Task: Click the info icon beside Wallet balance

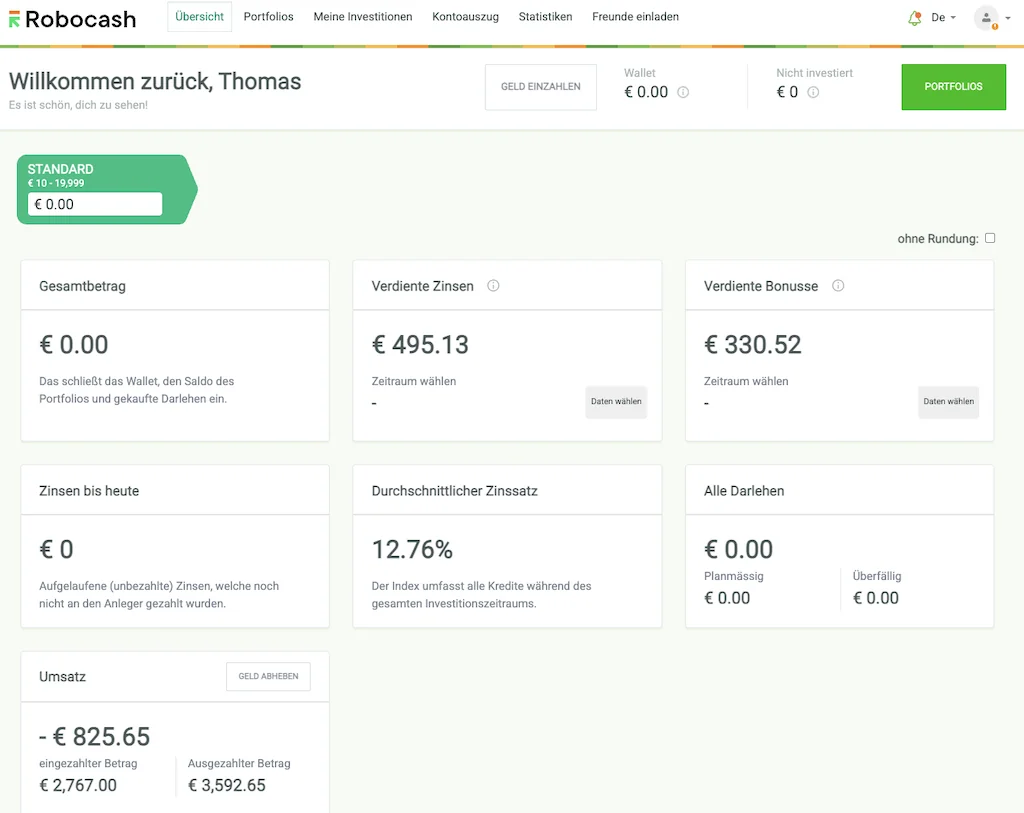Action: click(683, 92)
